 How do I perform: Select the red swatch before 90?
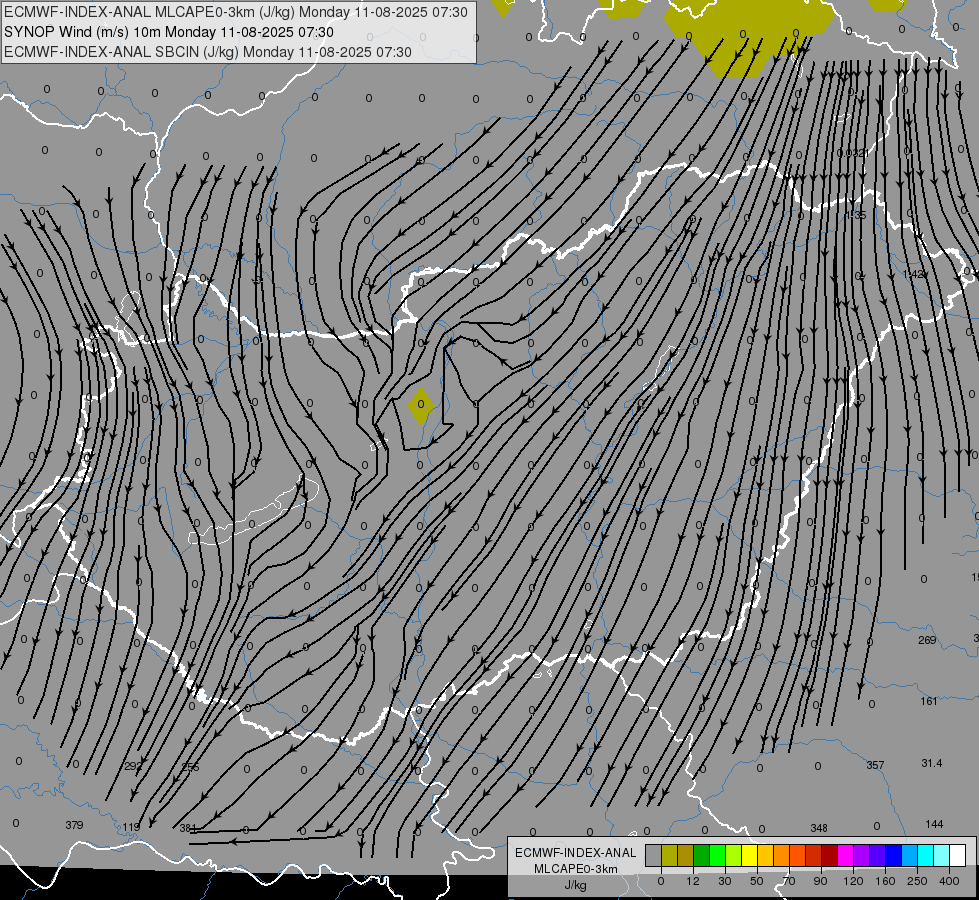[x=814, y=855]
